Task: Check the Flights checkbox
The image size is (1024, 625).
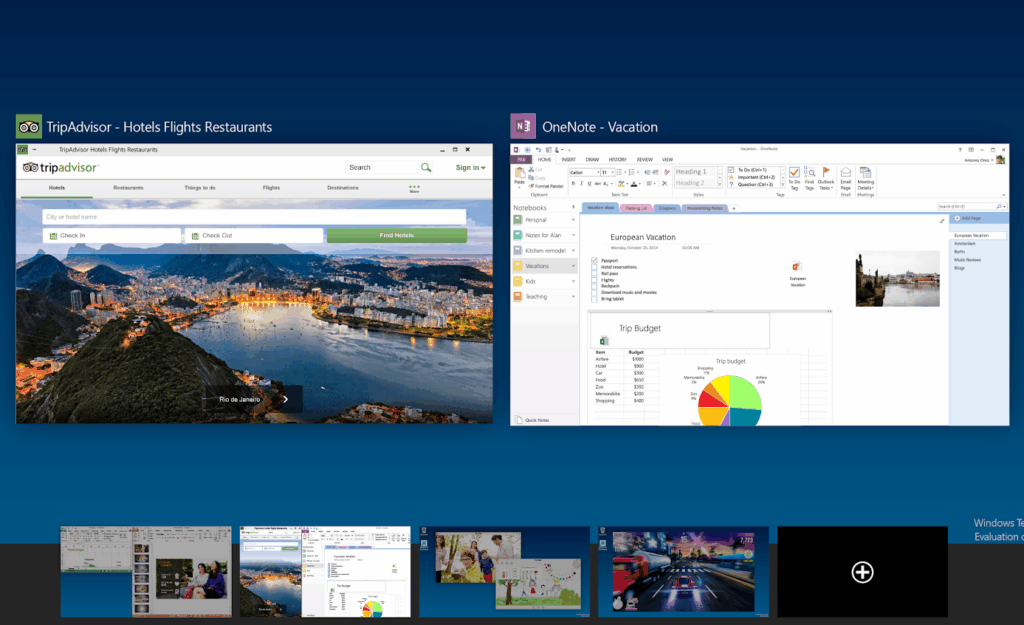Action: pos(594,280)
